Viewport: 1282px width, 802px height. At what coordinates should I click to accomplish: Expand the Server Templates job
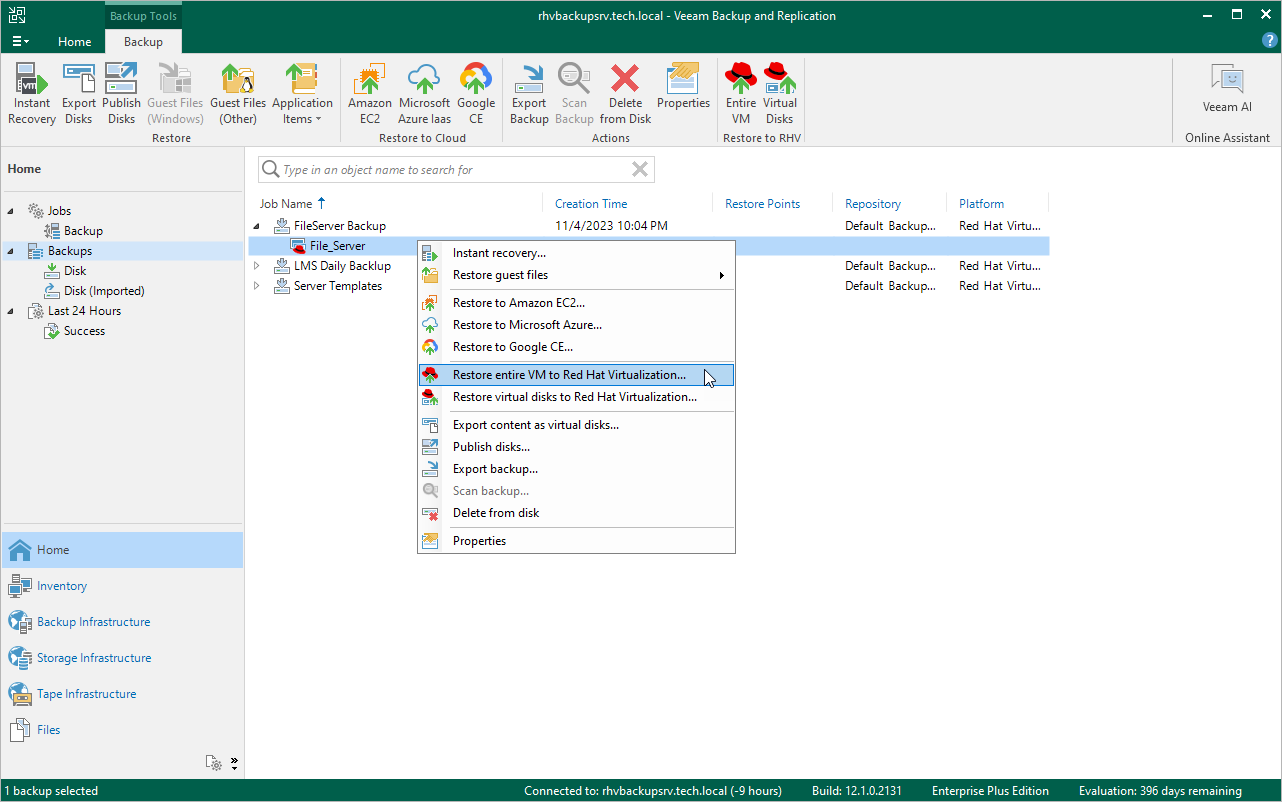point(256,286)
